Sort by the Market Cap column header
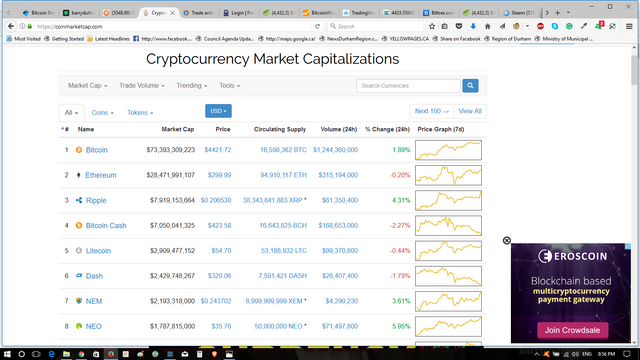The image size is (640, 360). [x=178, y=129]
